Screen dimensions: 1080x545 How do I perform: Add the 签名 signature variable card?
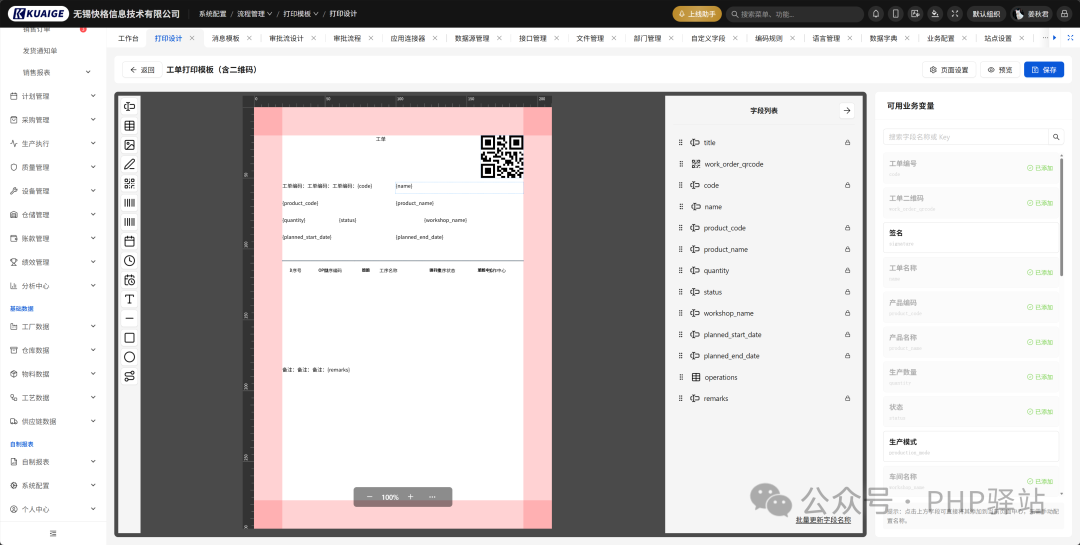click(970, 237)
